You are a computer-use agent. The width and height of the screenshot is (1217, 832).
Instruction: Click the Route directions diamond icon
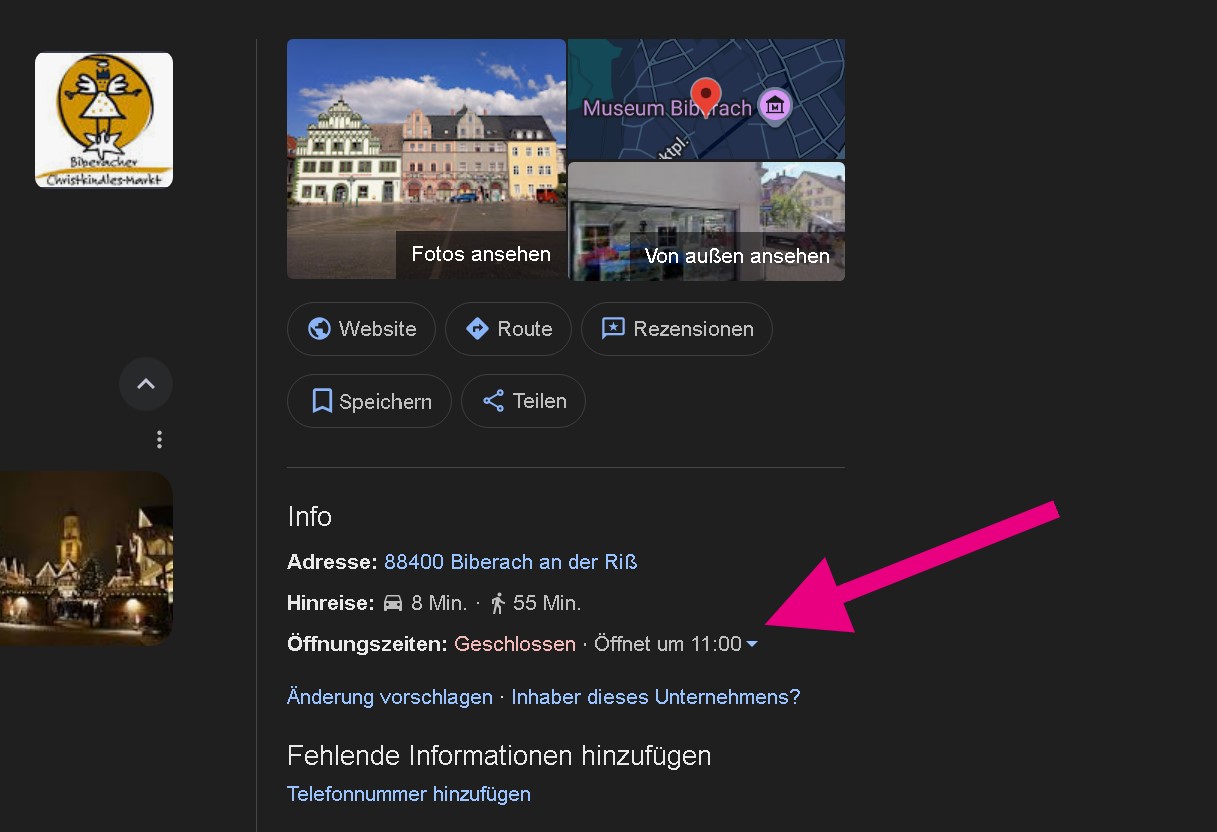point(477,329)
